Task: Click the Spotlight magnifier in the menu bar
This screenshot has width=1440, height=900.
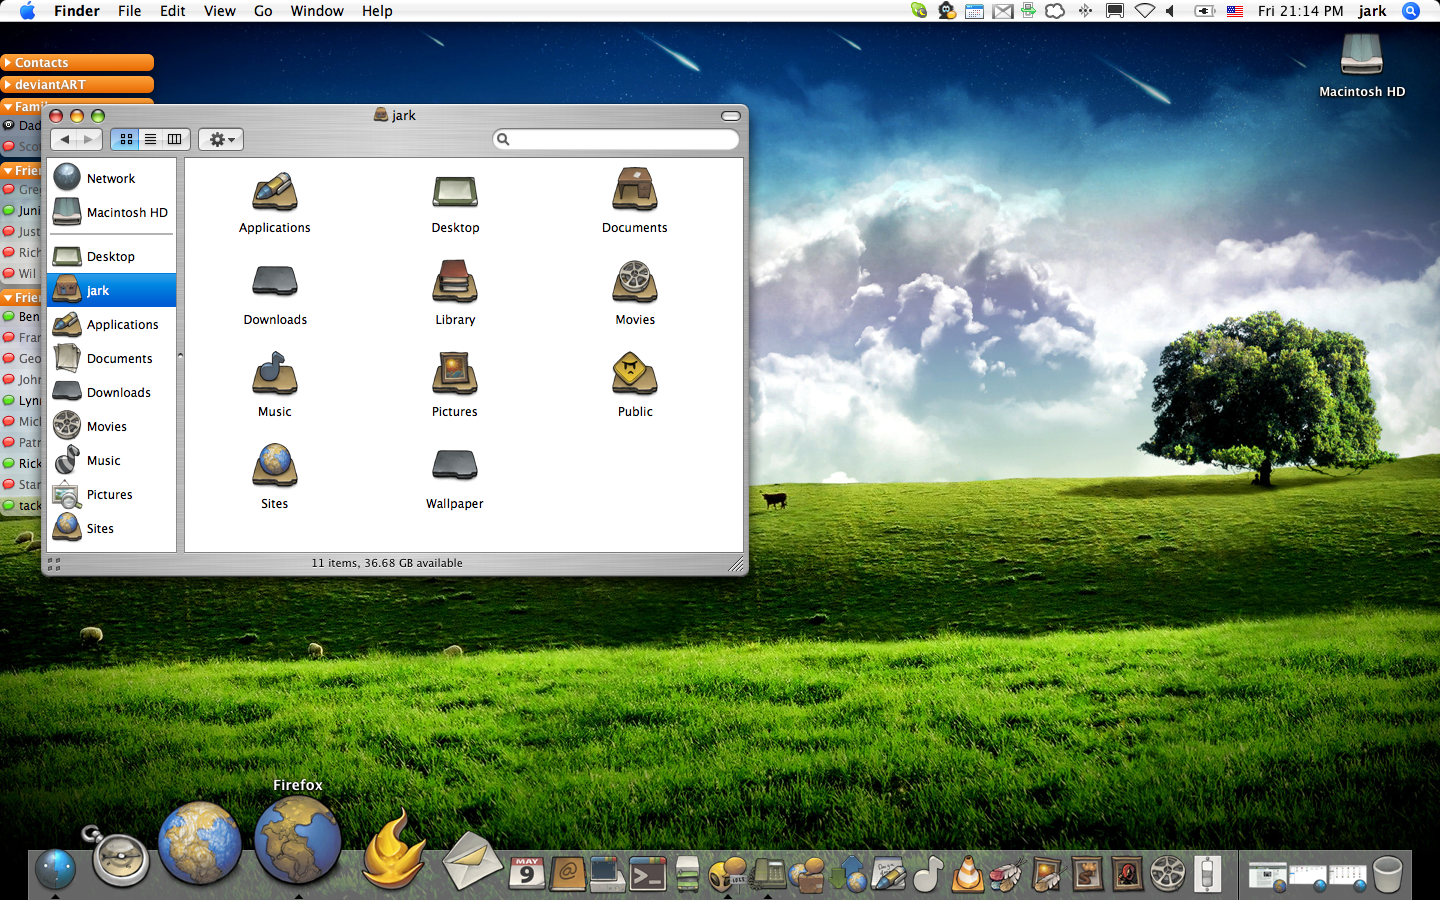Action: click(1411, 11)
